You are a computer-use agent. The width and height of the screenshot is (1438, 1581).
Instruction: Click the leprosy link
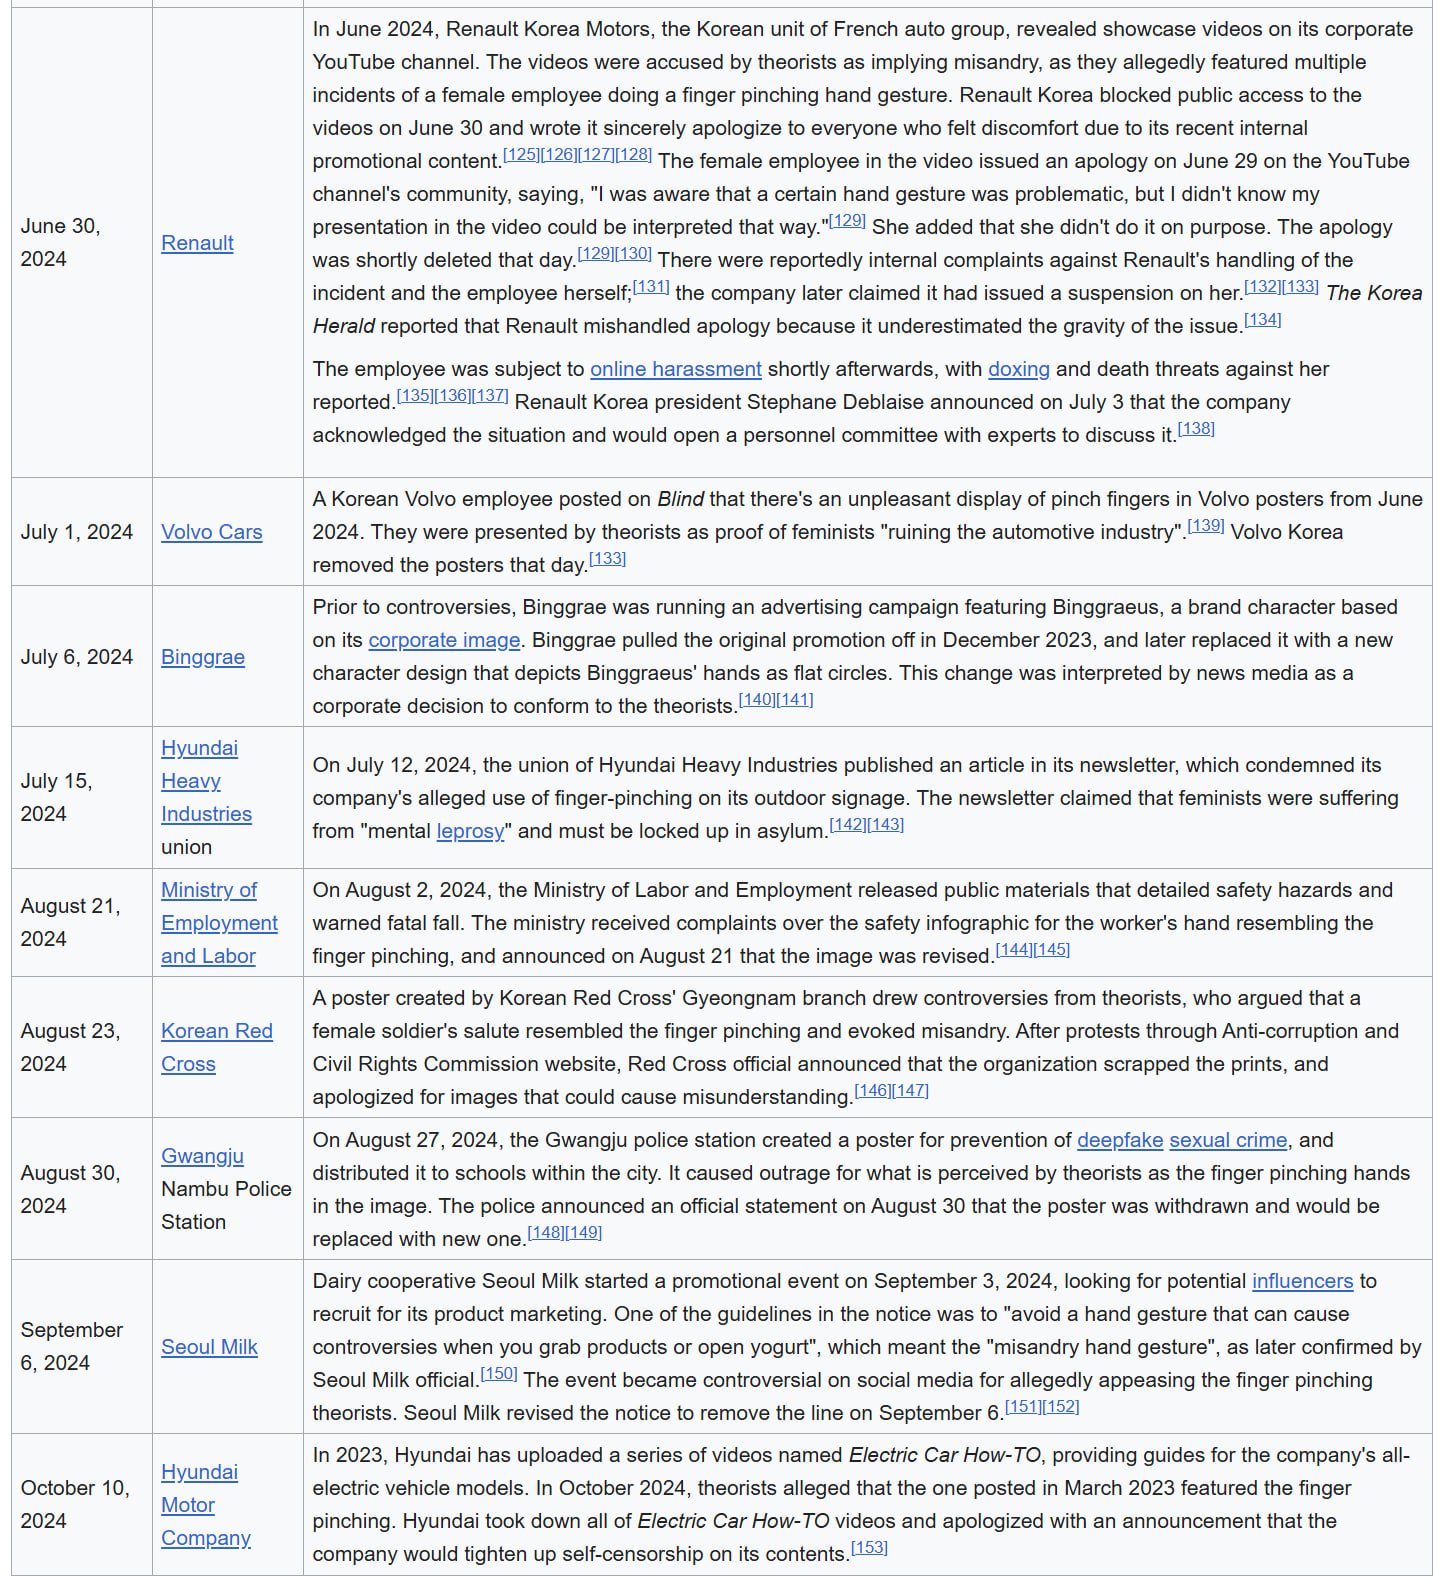pos(470,831)
